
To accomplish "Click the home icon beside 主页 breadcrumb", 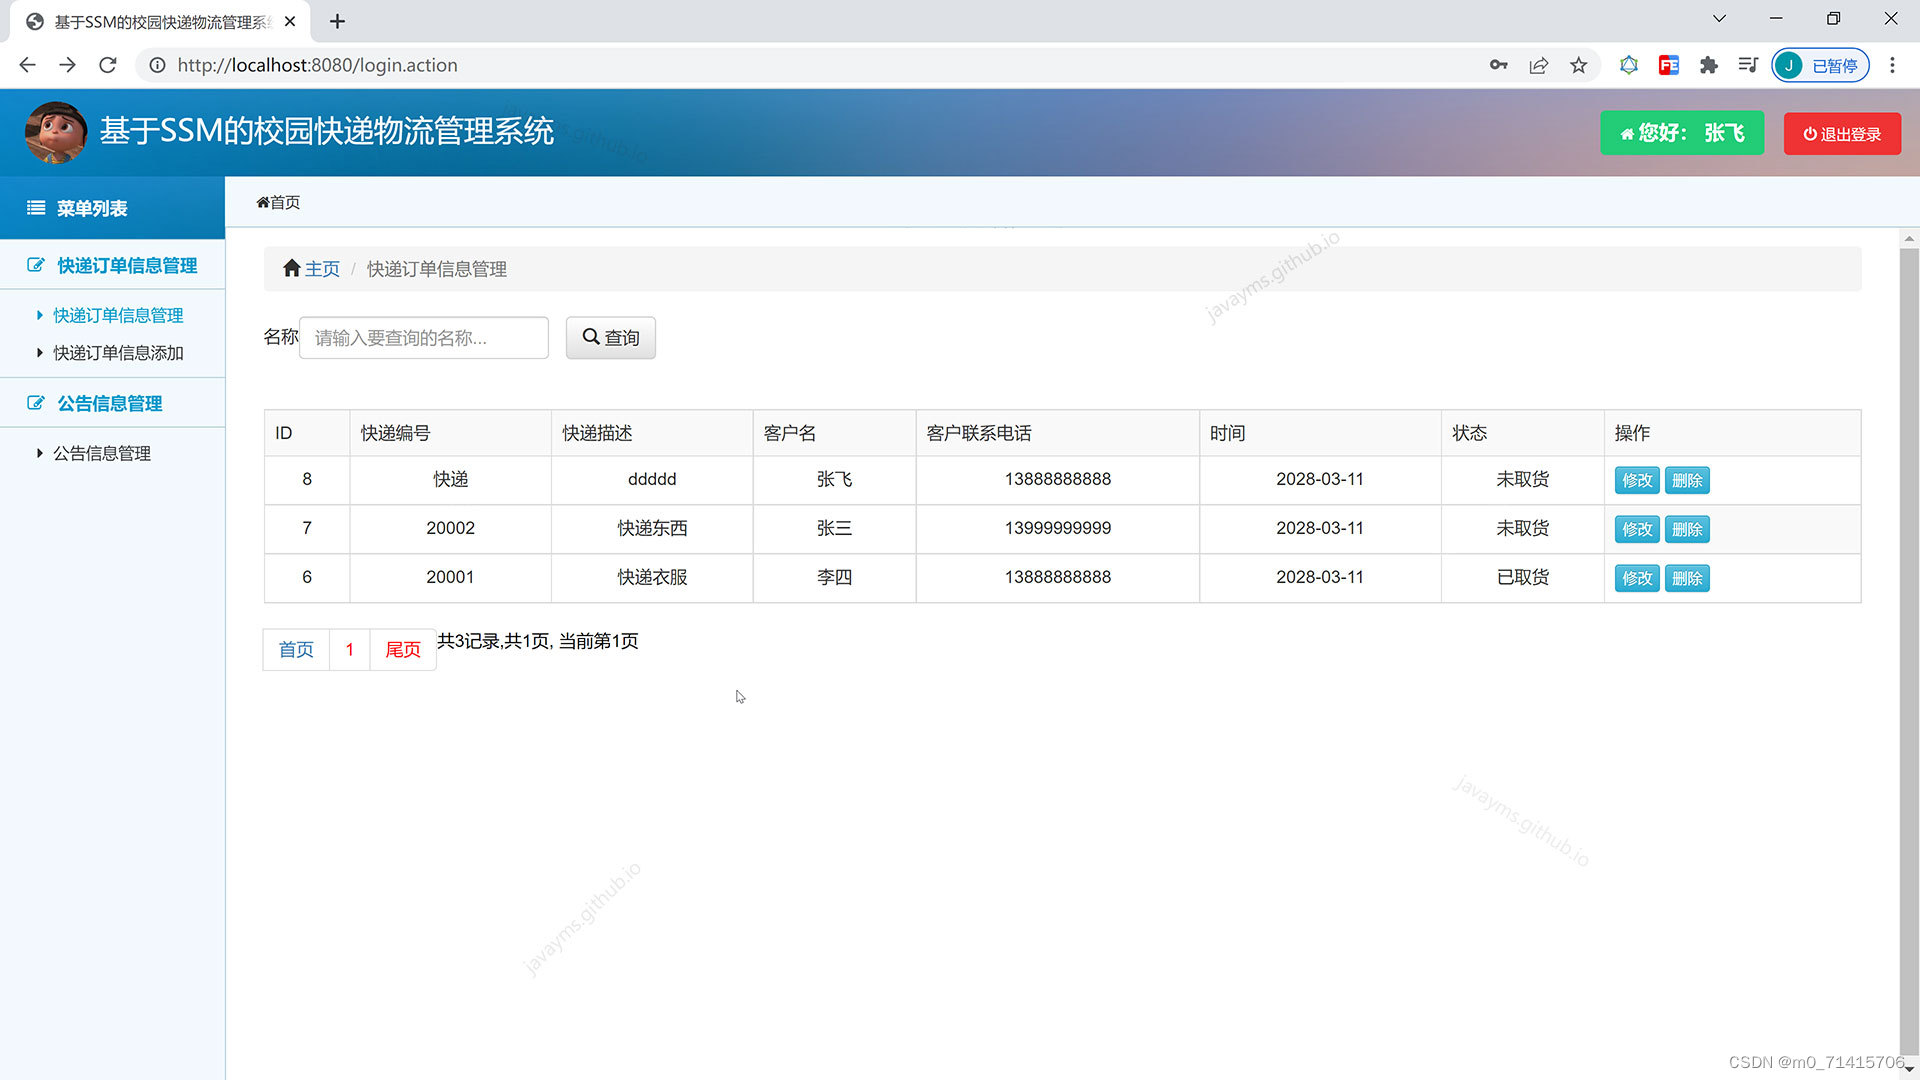I will point(291,268).
